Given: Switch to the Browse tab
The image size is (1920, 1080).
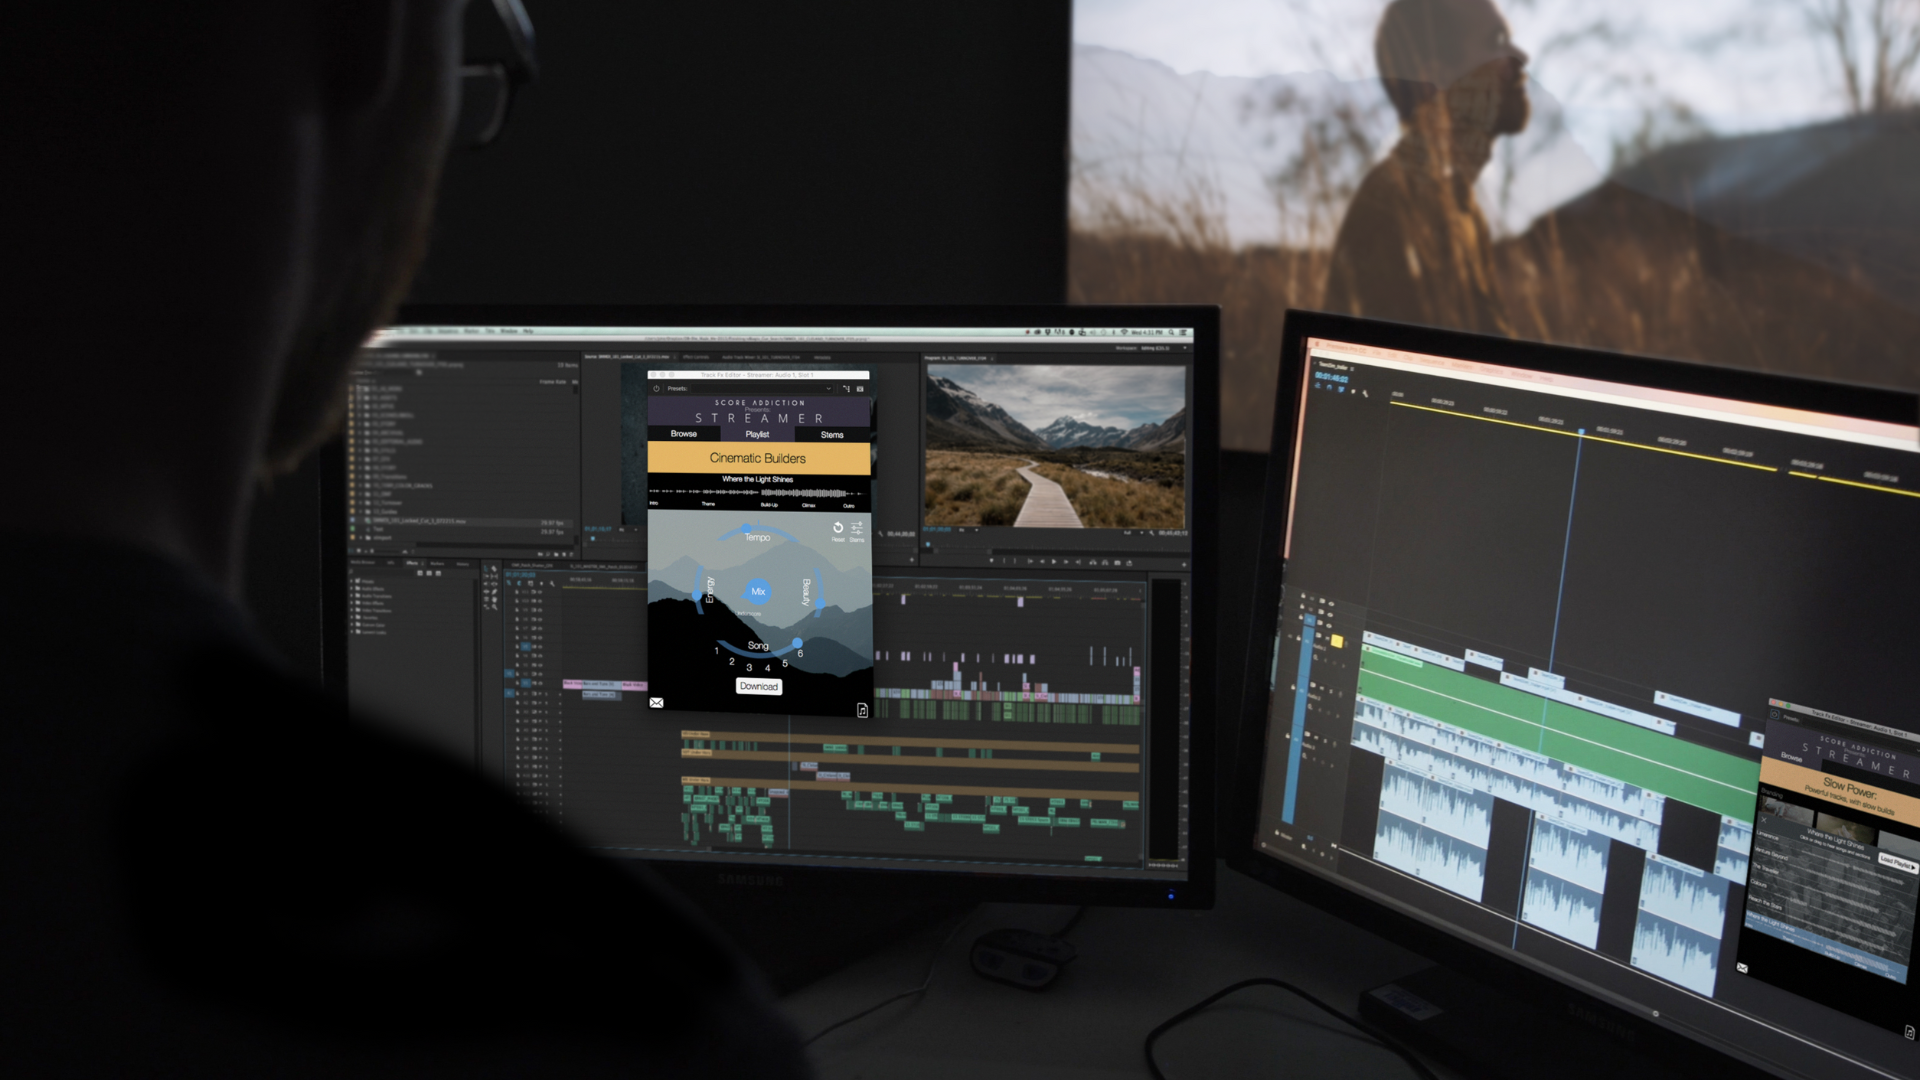Looking at the screenshot, I should tap(684, 434).
